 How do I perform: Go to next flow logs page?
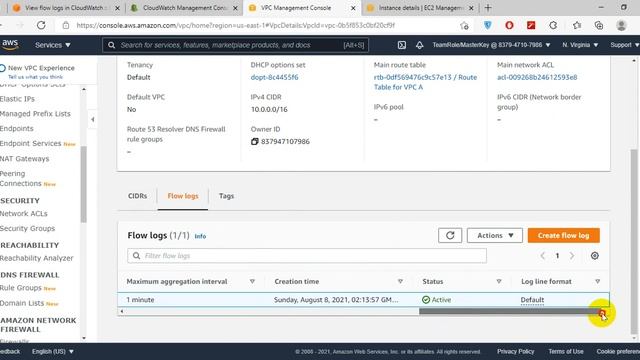[x=572, y=256]
